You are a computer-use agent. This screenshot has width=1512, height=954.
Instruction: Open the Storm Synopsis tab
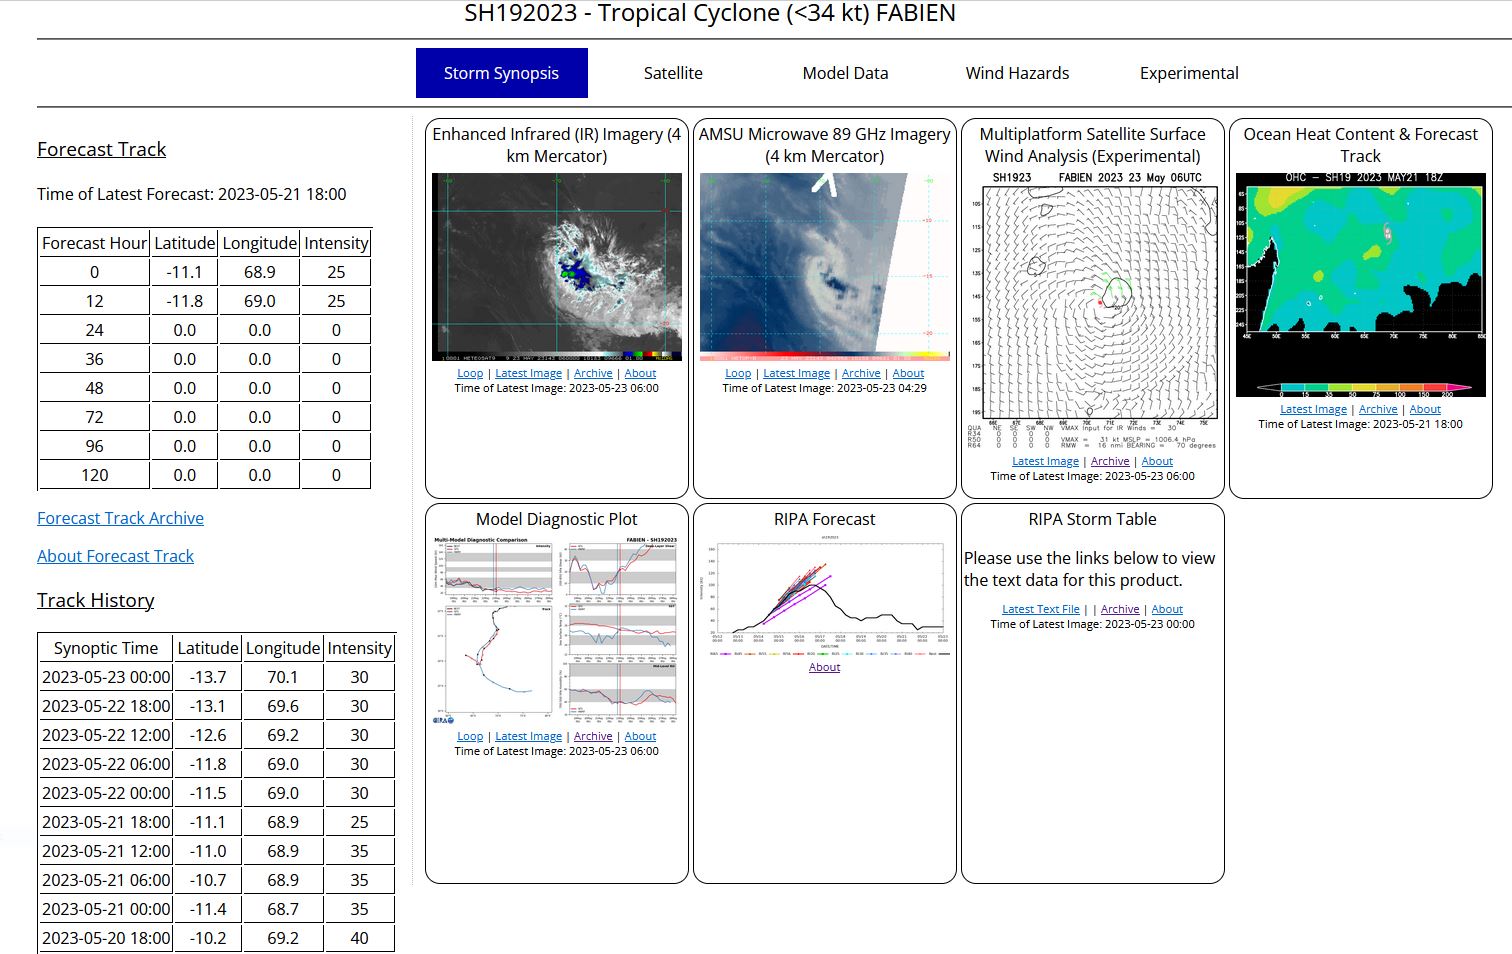[x=501, y=73]
